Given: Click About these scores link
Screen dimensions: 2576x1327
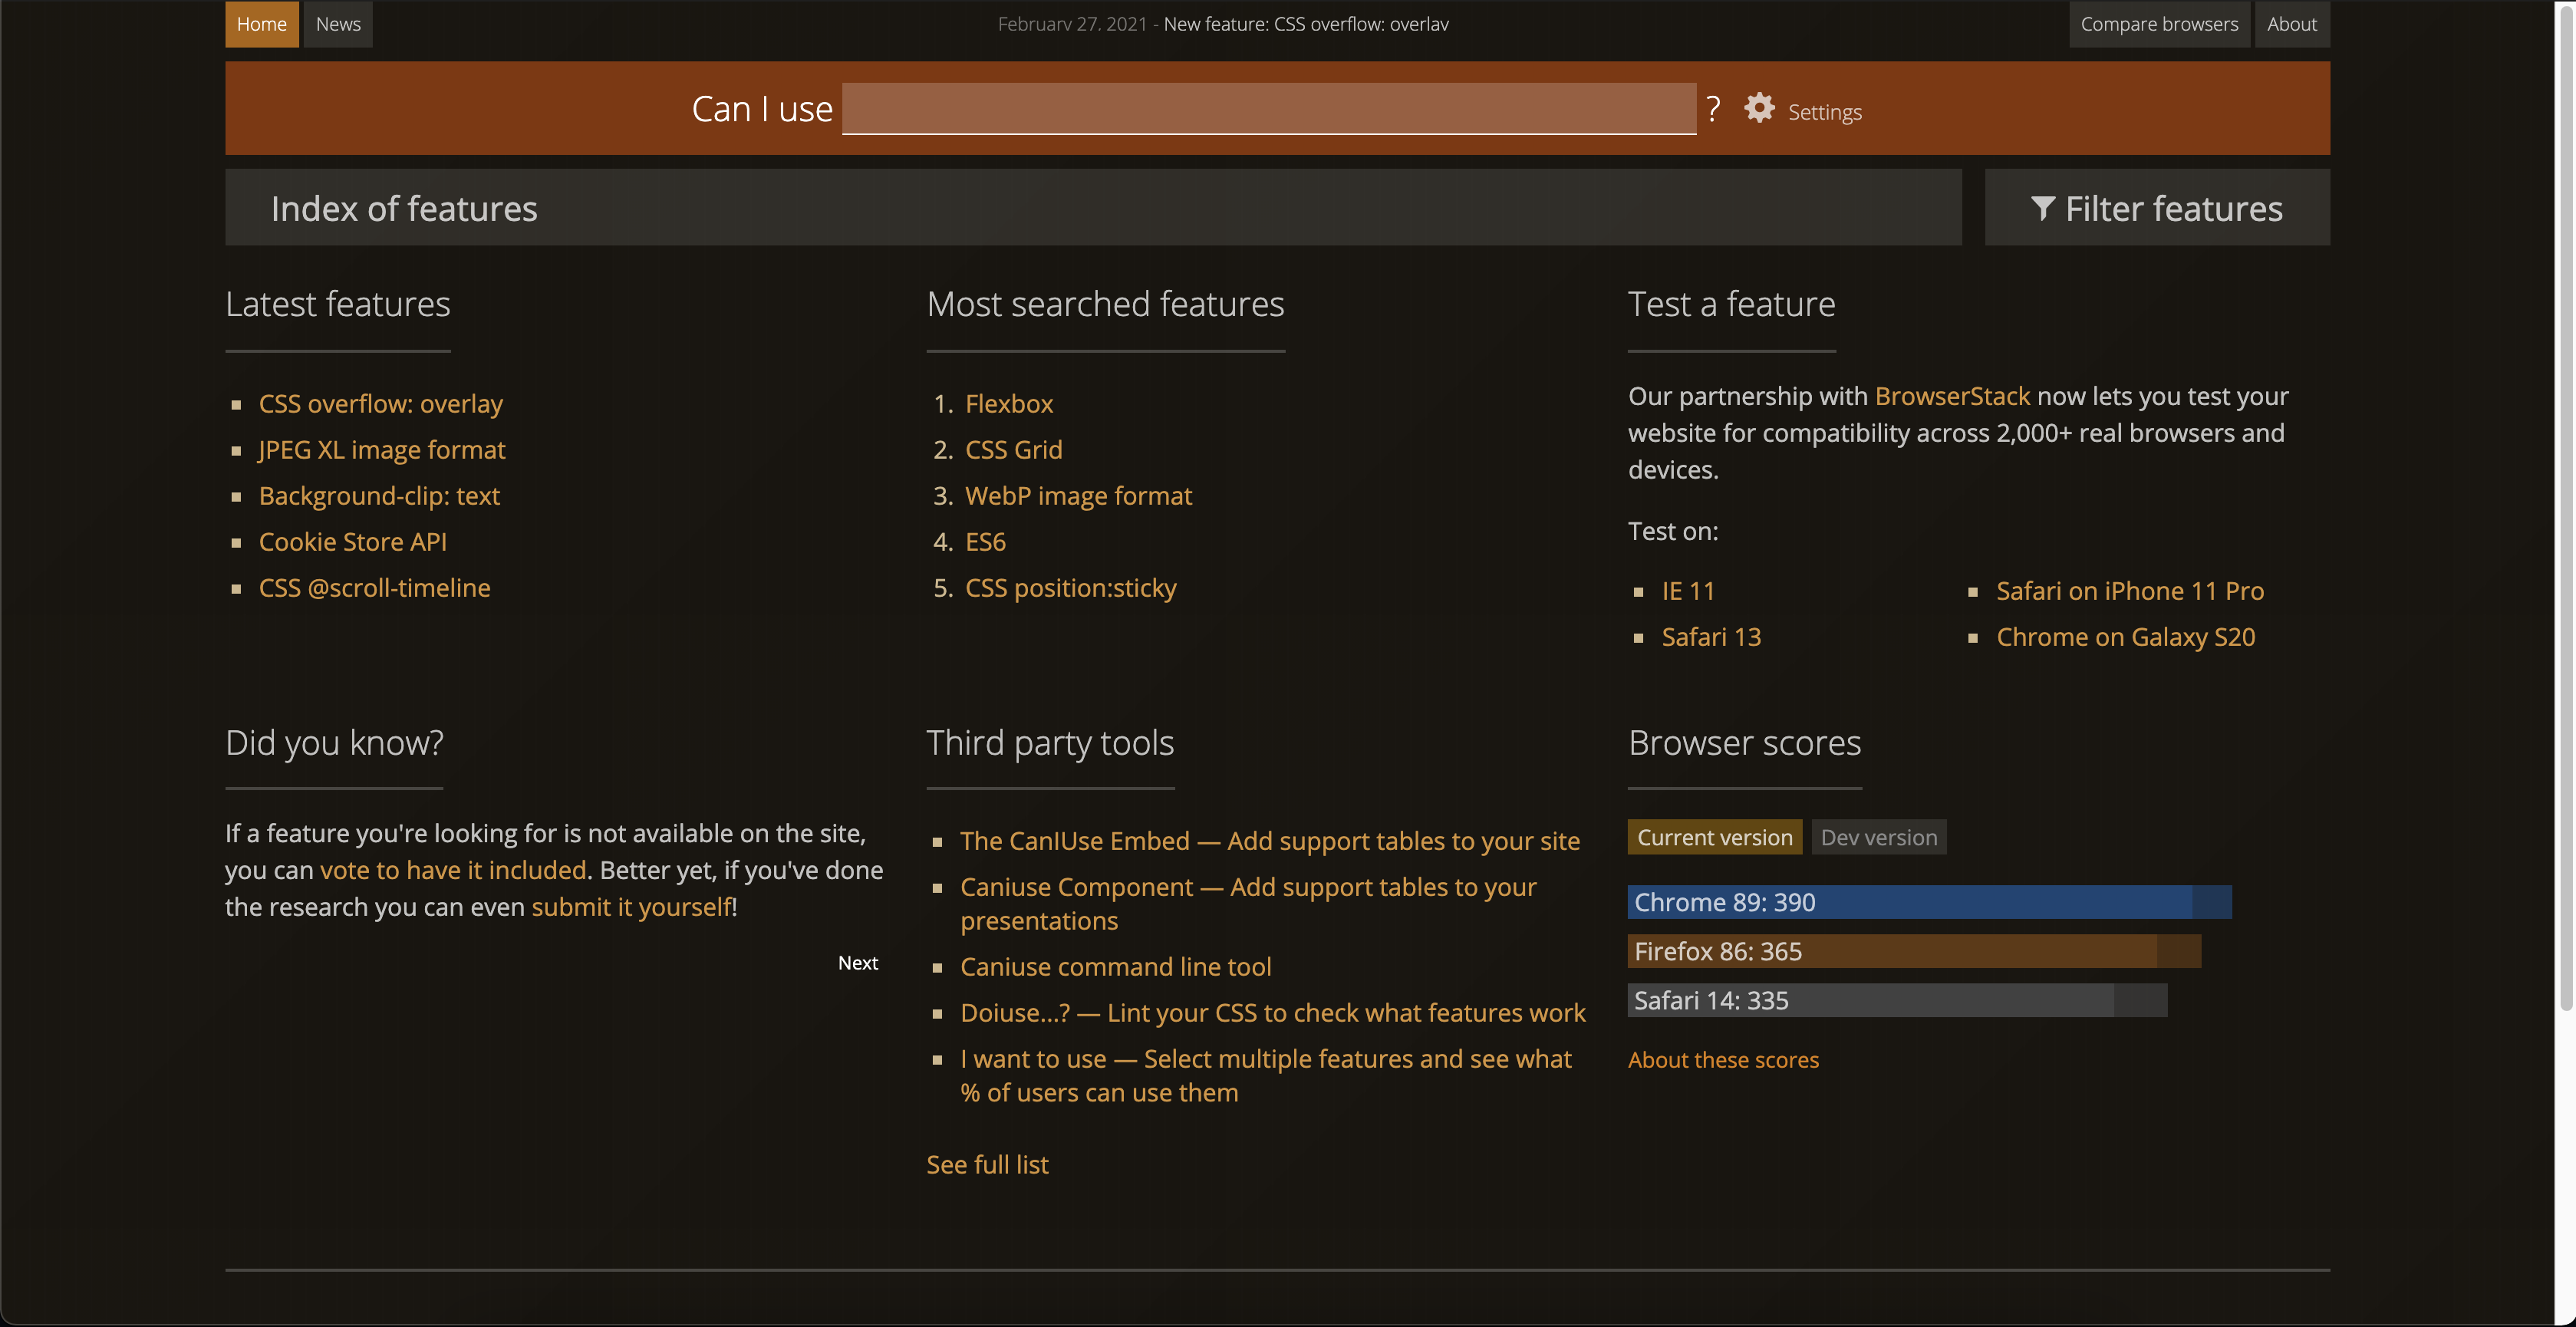Looking at the screenshot, I should click(1722, 1060).
